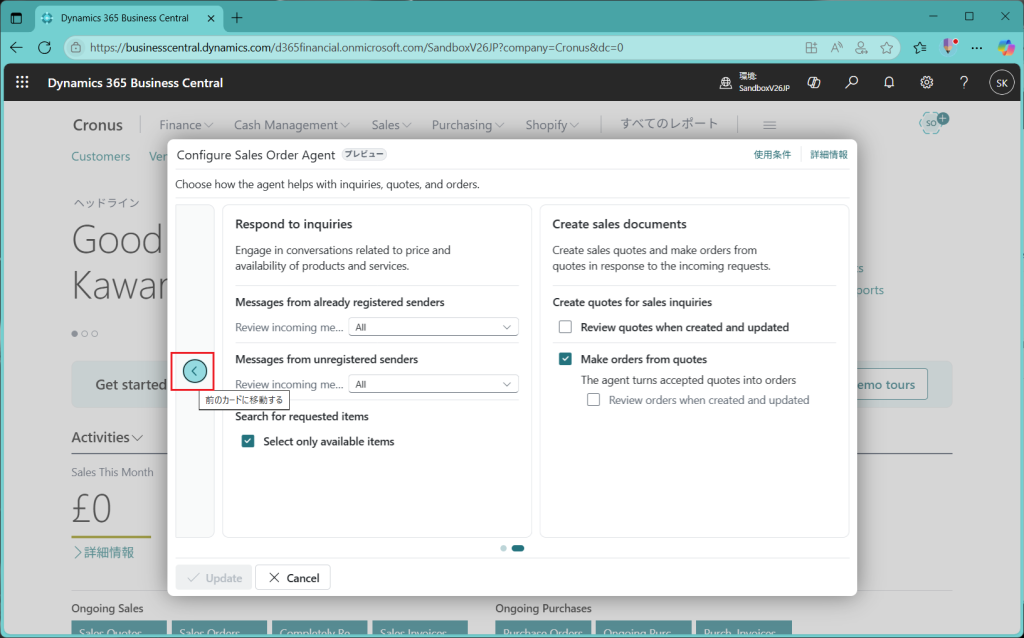
Task: Click the SandboxV26JP environment icon
Action: (726, 83)
